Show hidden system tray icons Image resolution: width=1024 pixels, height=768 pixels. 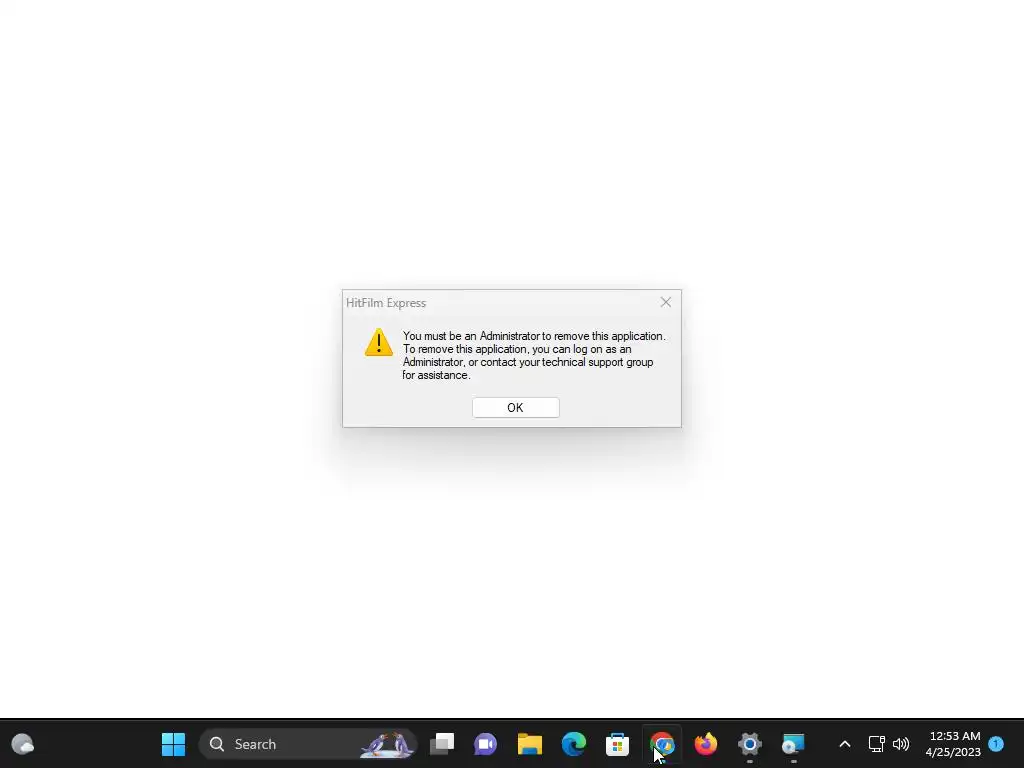844,744
